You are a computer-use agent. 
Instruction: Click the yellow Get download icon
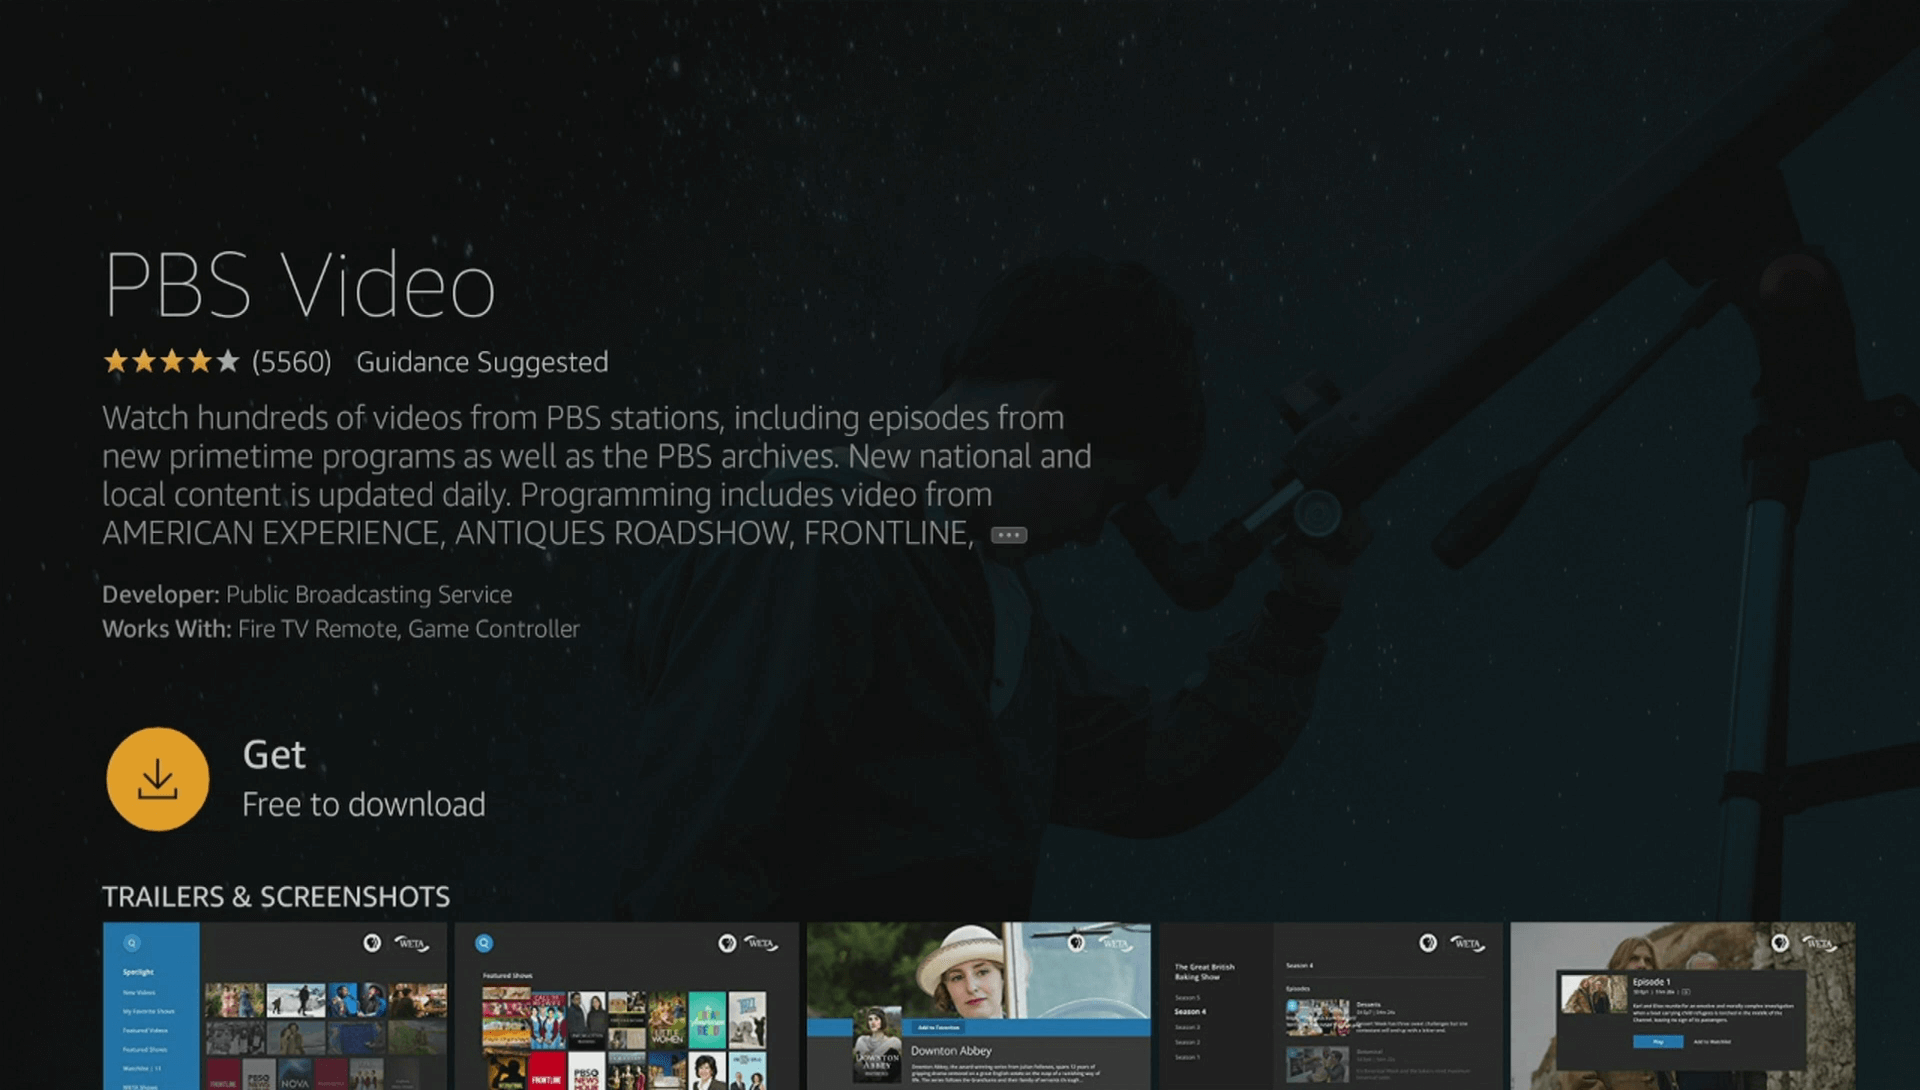[x=158, y=779]
